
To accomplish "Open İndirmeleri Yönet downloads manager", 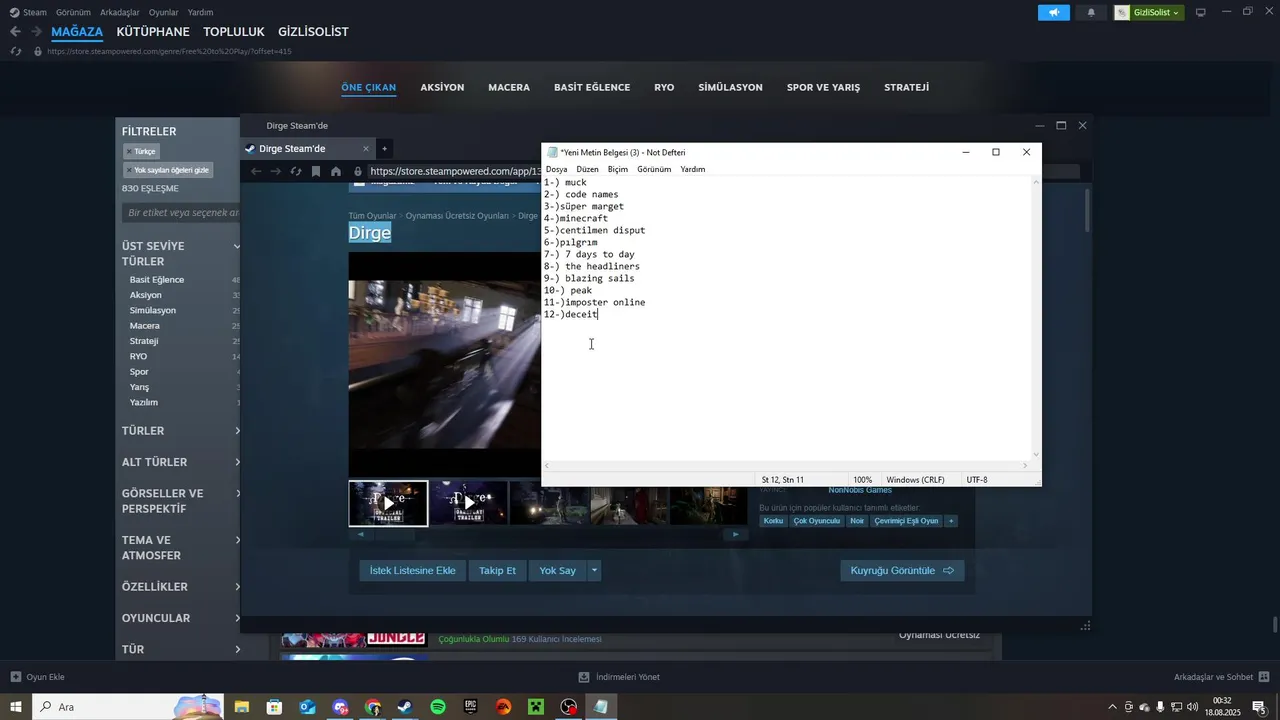I will coord(619,677).
